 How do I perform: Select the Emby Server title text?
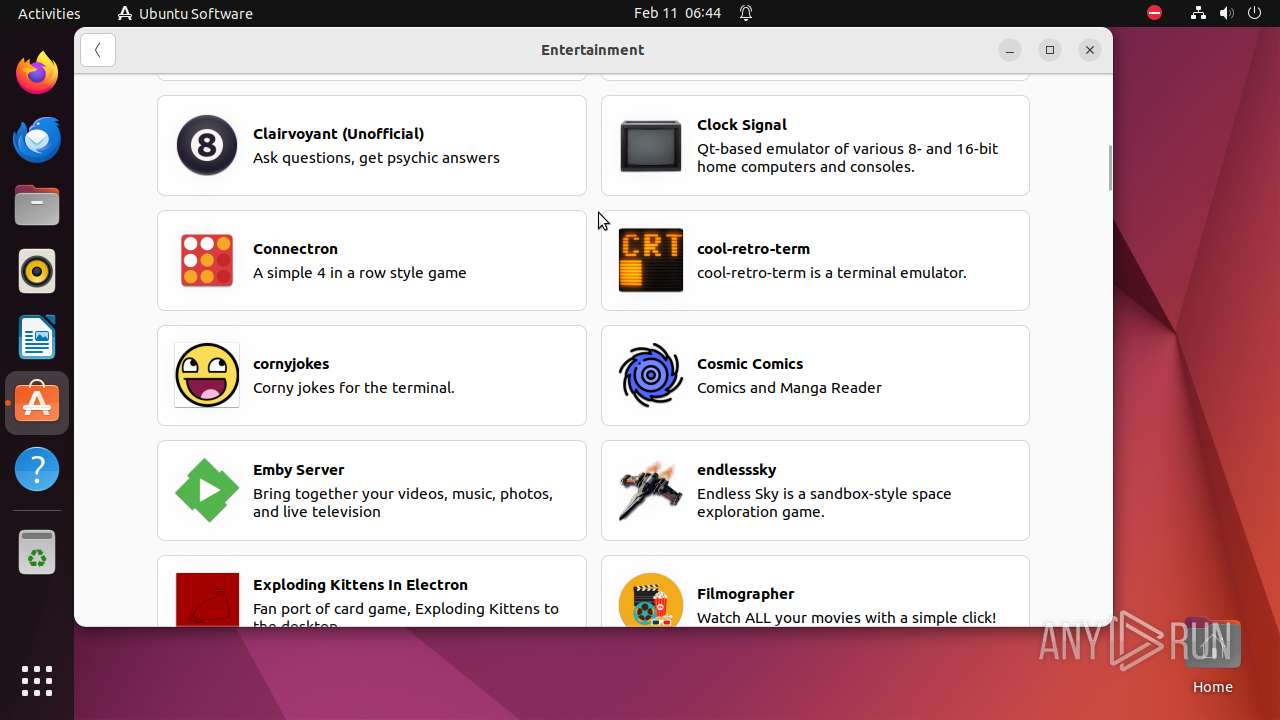click(298, 470)
